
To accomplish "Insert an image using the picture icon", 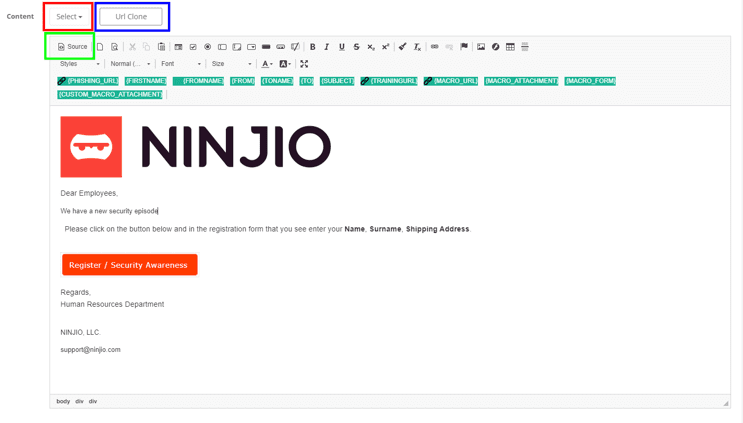I will click(x=481, y=46).
